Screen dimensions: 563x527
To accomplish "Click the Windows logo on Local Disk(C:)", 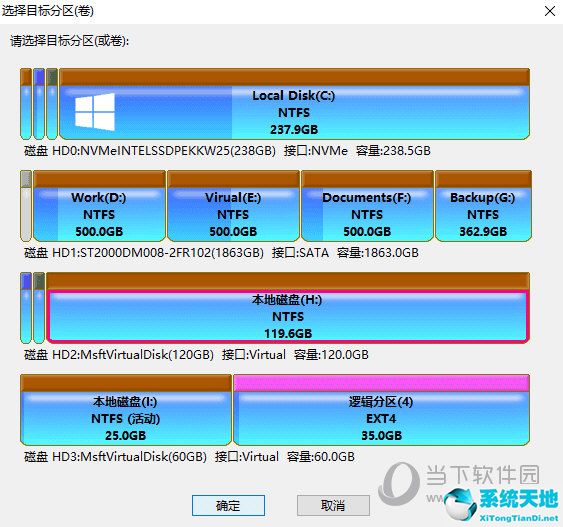I will coord(95,112).
